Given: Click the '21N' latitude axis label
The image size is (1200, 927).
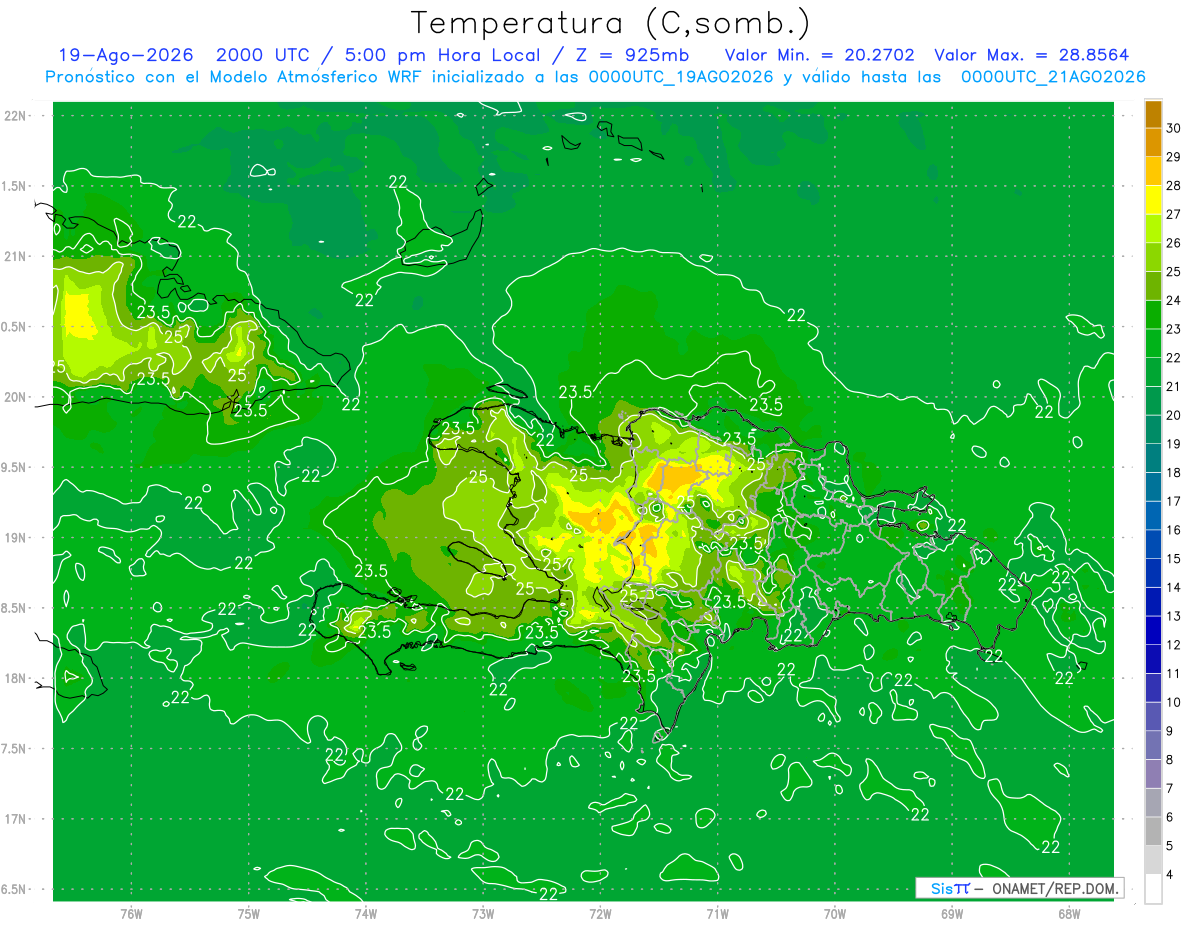Looking at the screenshot, I should [16, 256].
